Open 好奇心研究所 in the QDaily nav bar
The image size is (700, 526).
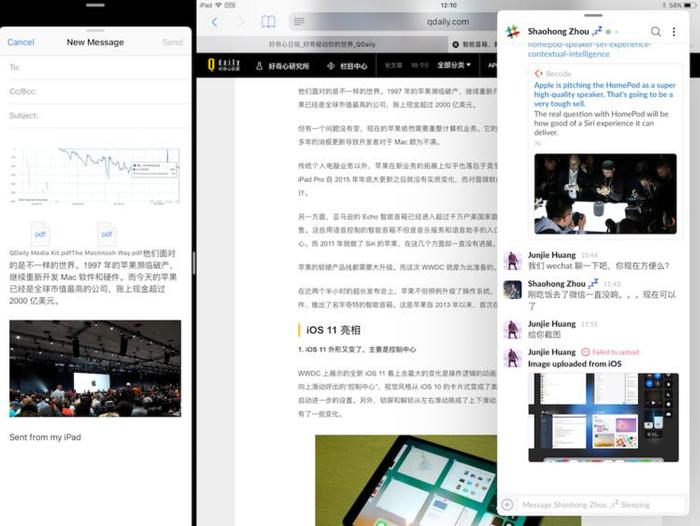(x=288, y=66)
